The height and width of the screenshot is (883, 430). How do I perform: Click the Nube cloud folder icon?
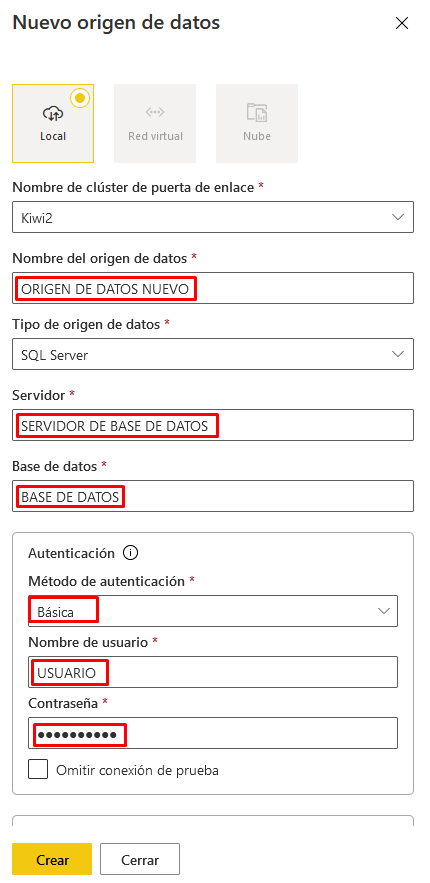coord(257,113)
